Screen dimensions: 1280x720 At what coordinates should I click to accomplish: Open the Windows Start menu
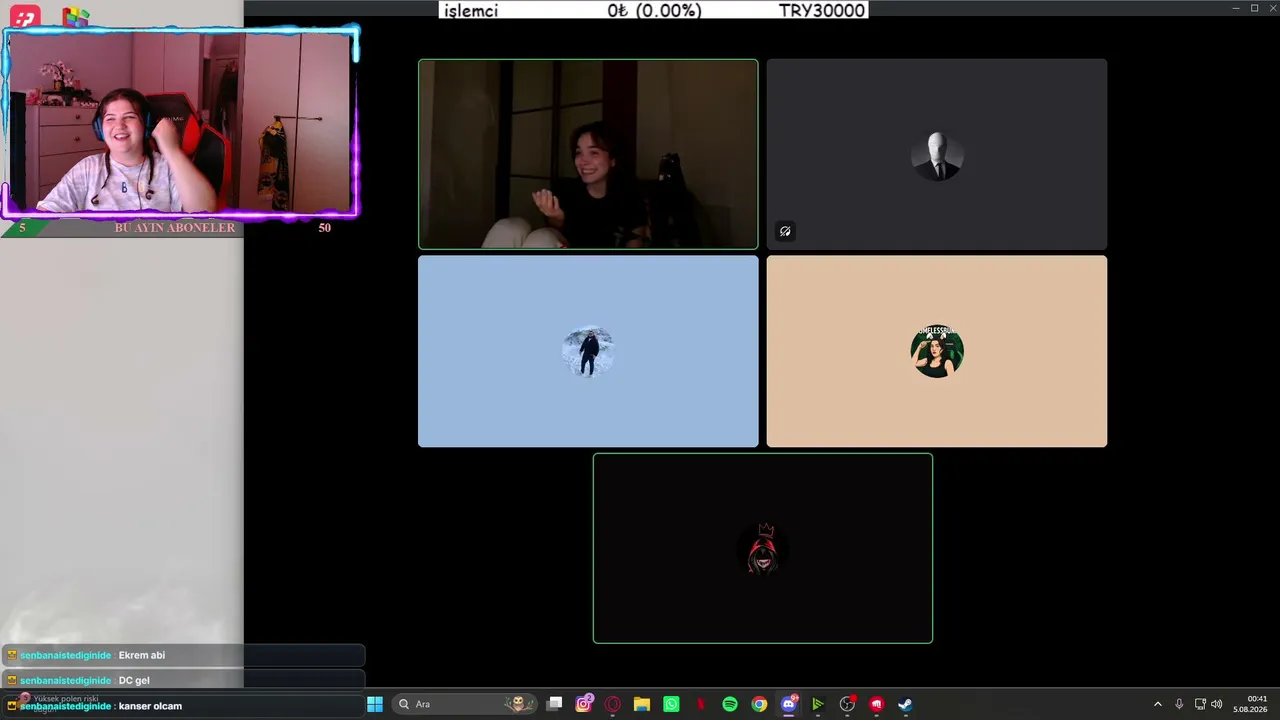pyautogui.click(x=375, y=704)
